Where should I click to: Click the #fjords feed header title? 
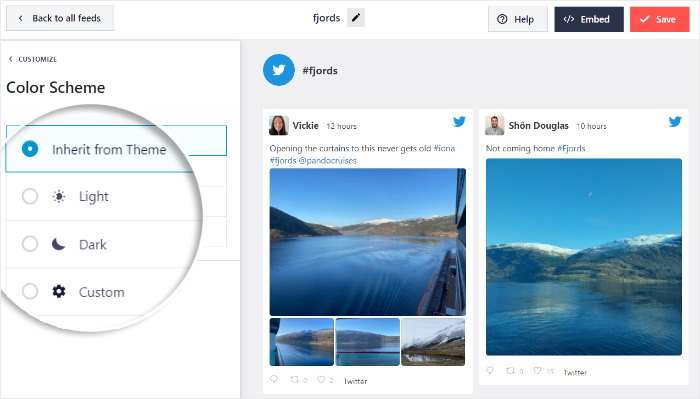pos(320,71)
